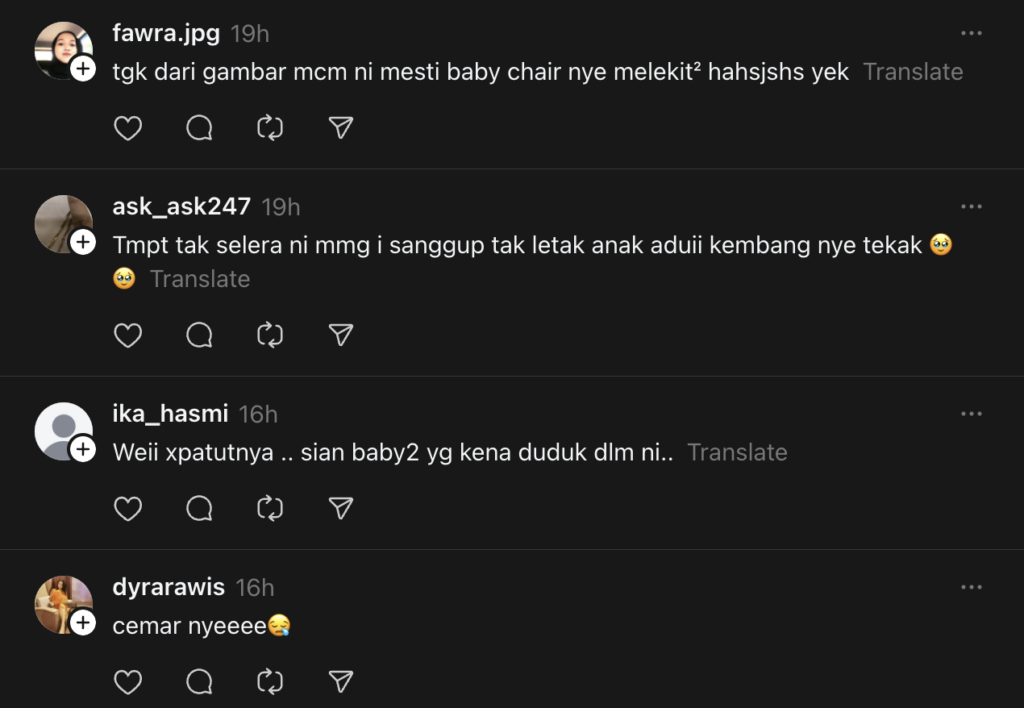
Task: Translate fawra.jpg's comment
Action: click(x=913, y=72)
